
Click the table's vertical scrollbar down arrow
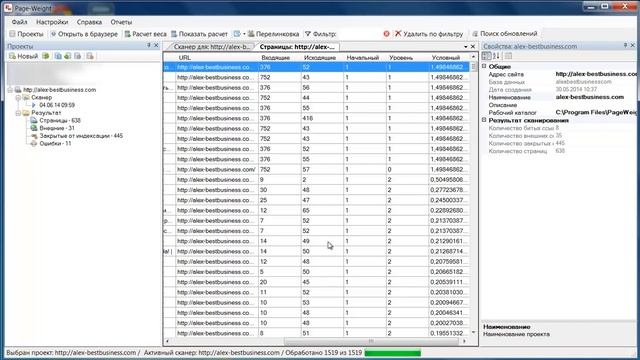[x=473, y=333]
